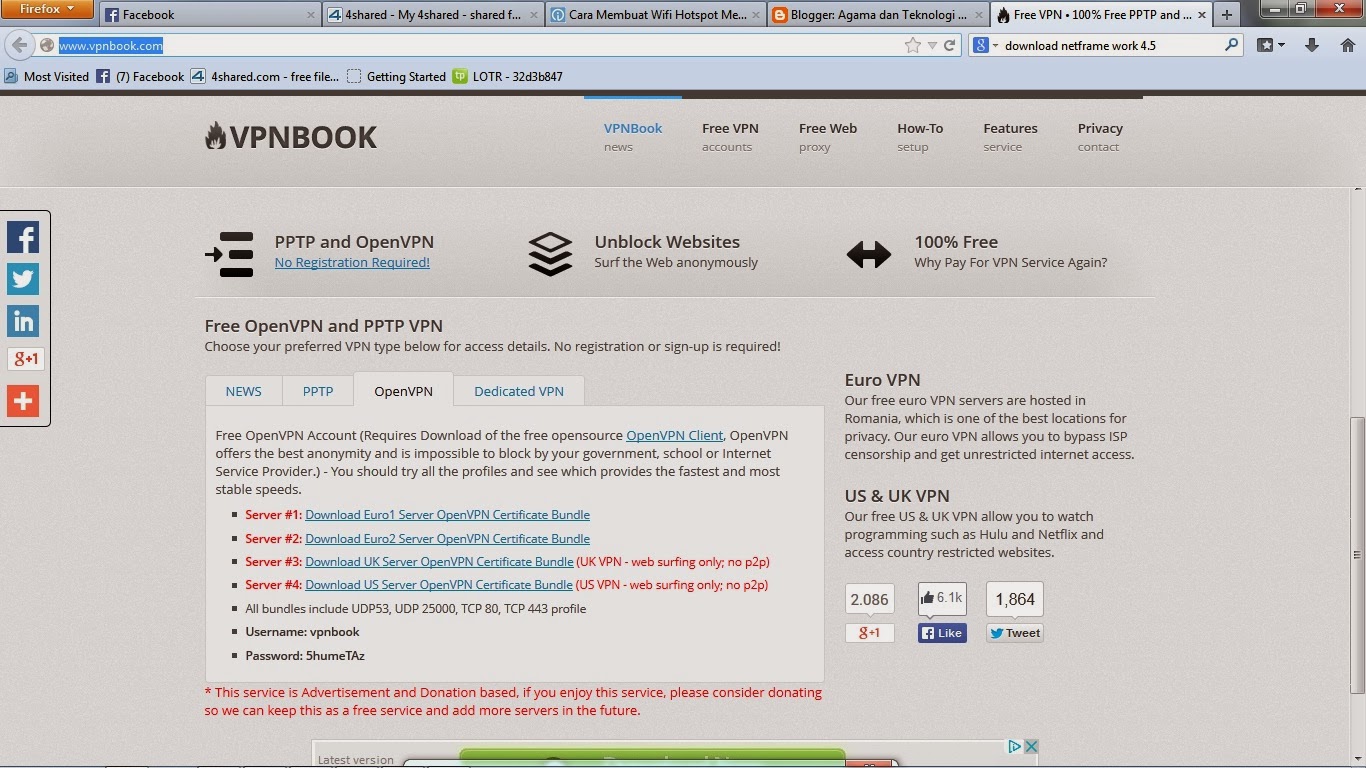Click the Google +1 sidebar share icon
Viewport: 1366px width, 768px height.
tap(25, 359)
